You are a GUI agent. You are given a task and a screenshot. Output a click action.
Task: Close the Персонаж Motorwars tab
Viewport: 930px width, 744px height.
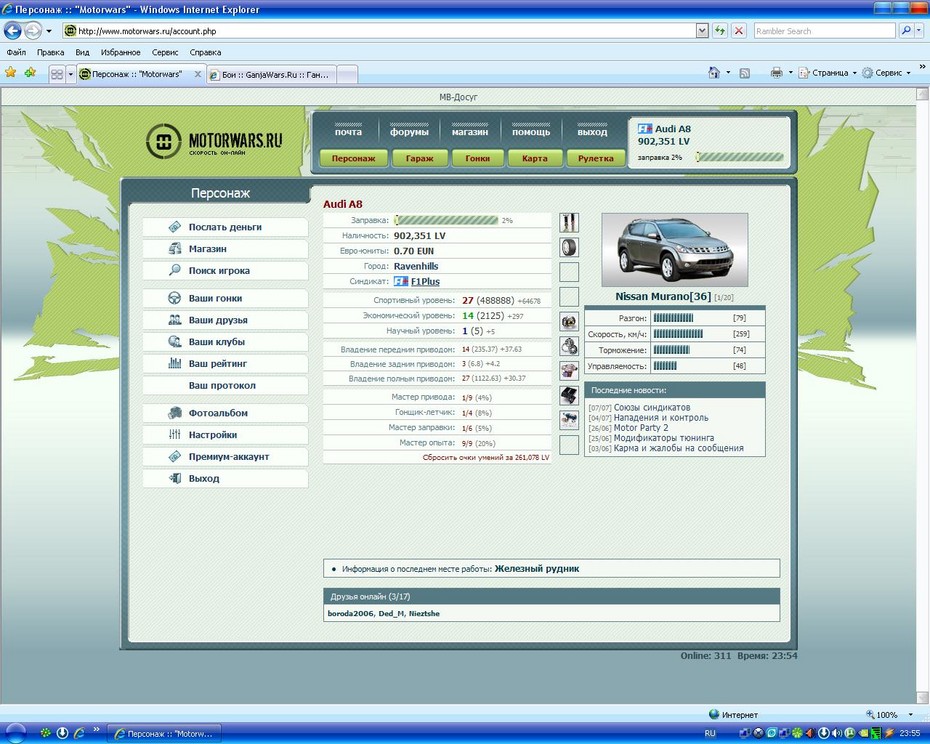click(198, 74)
